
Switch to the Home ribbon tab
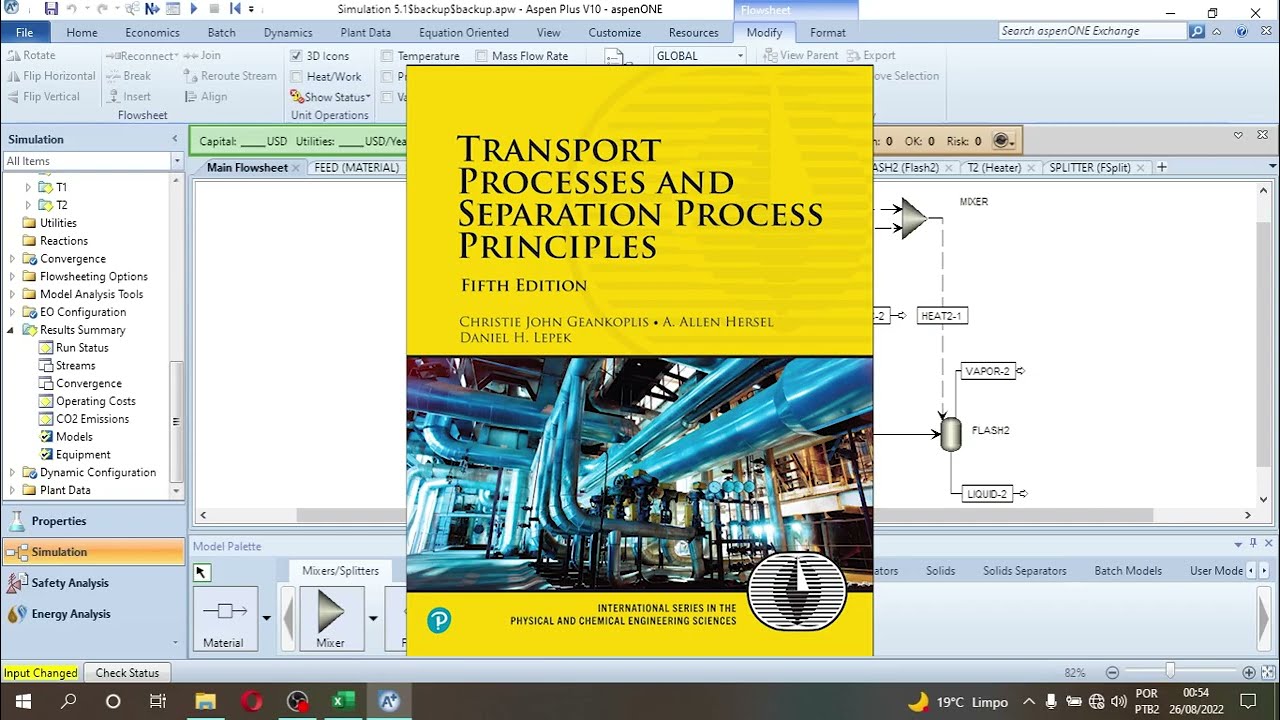pyautogui.click(x=82, y=32)
